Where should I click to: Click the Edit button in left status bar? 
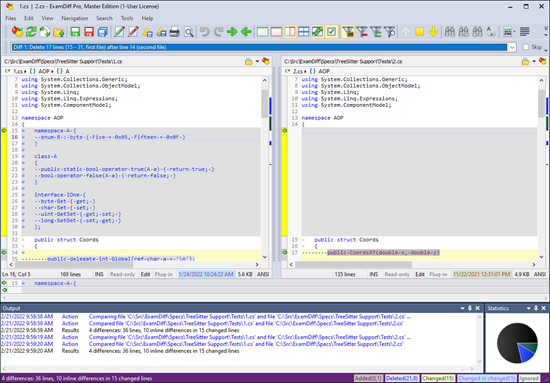[x=146, y=274]
